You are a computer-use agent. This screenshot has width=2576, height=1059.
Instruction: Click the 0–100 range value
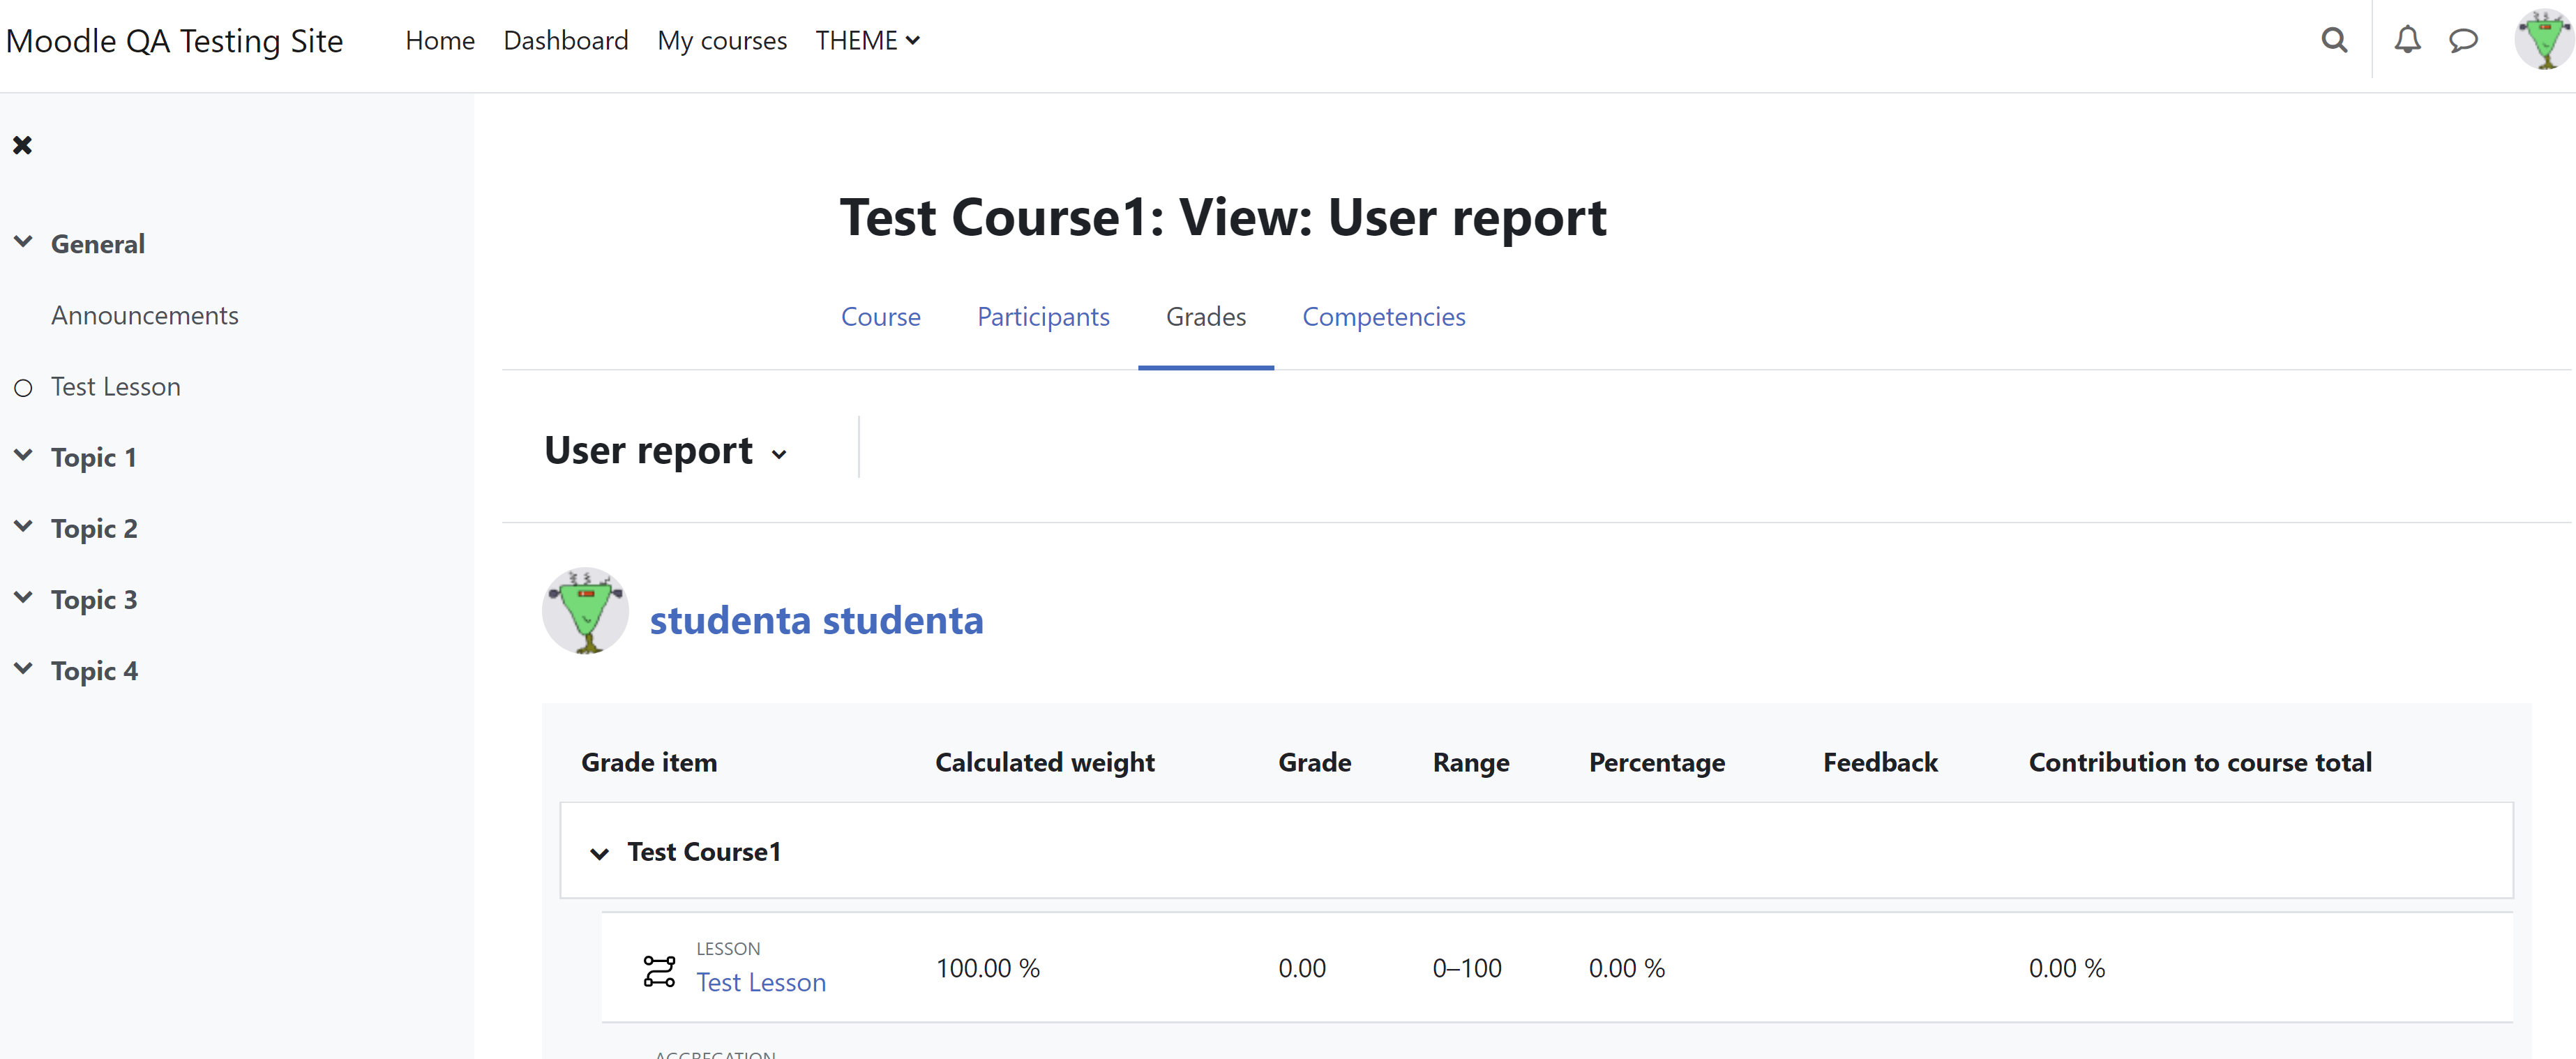click(1467, 969)
